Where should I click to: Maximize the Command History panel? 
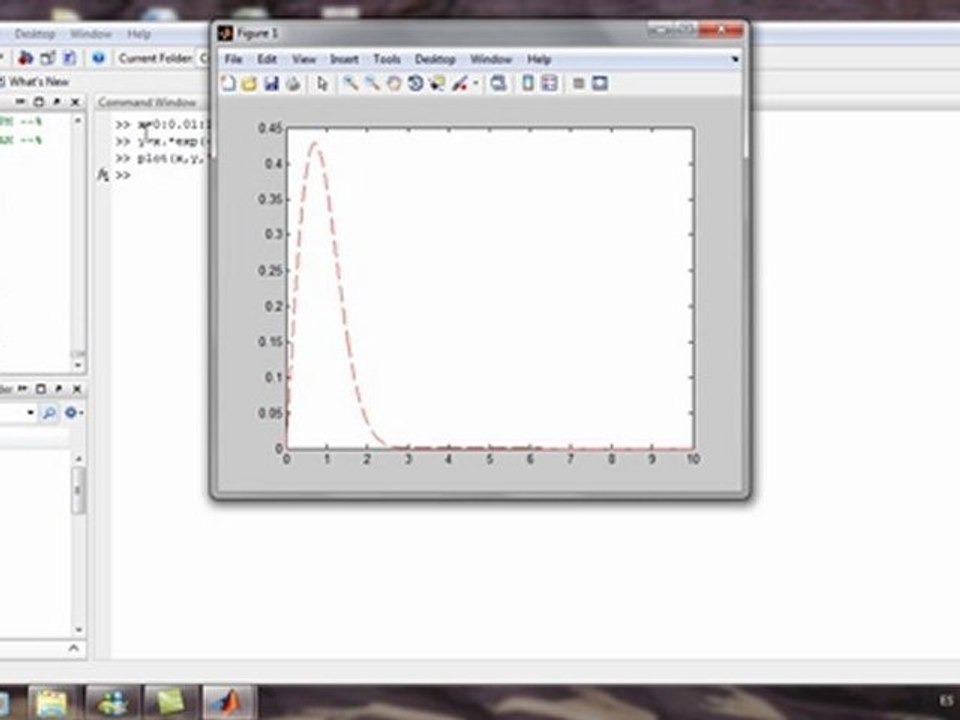click(x=39, y=102)
